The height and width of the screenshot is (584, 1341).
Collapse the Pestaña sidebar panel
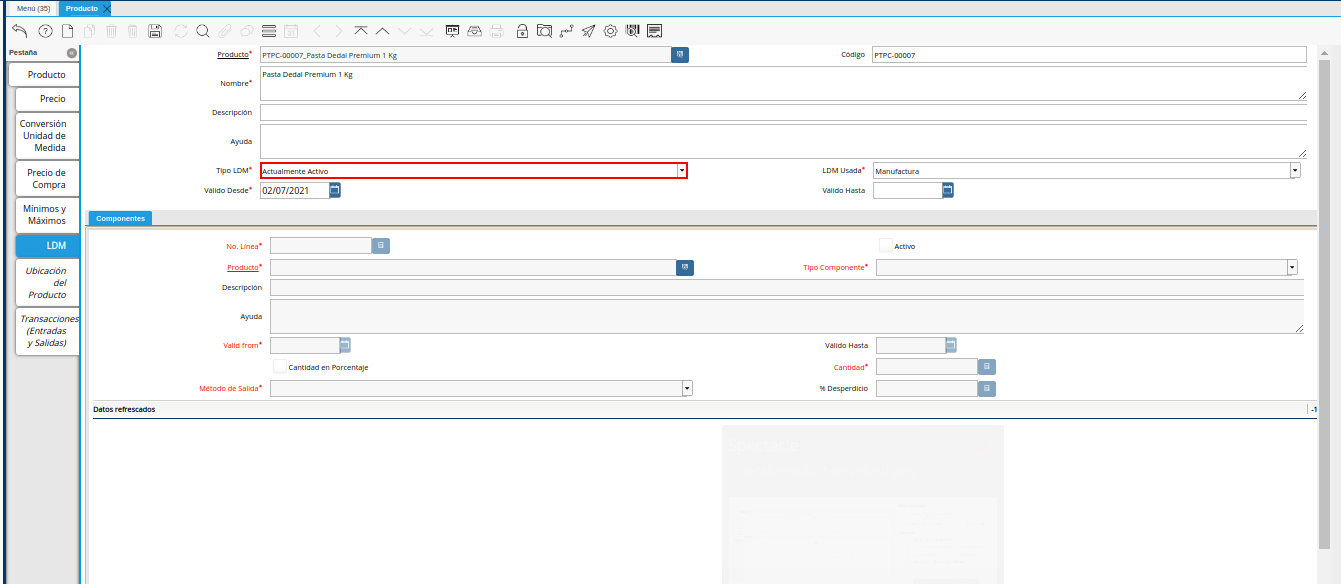point(72,52)
